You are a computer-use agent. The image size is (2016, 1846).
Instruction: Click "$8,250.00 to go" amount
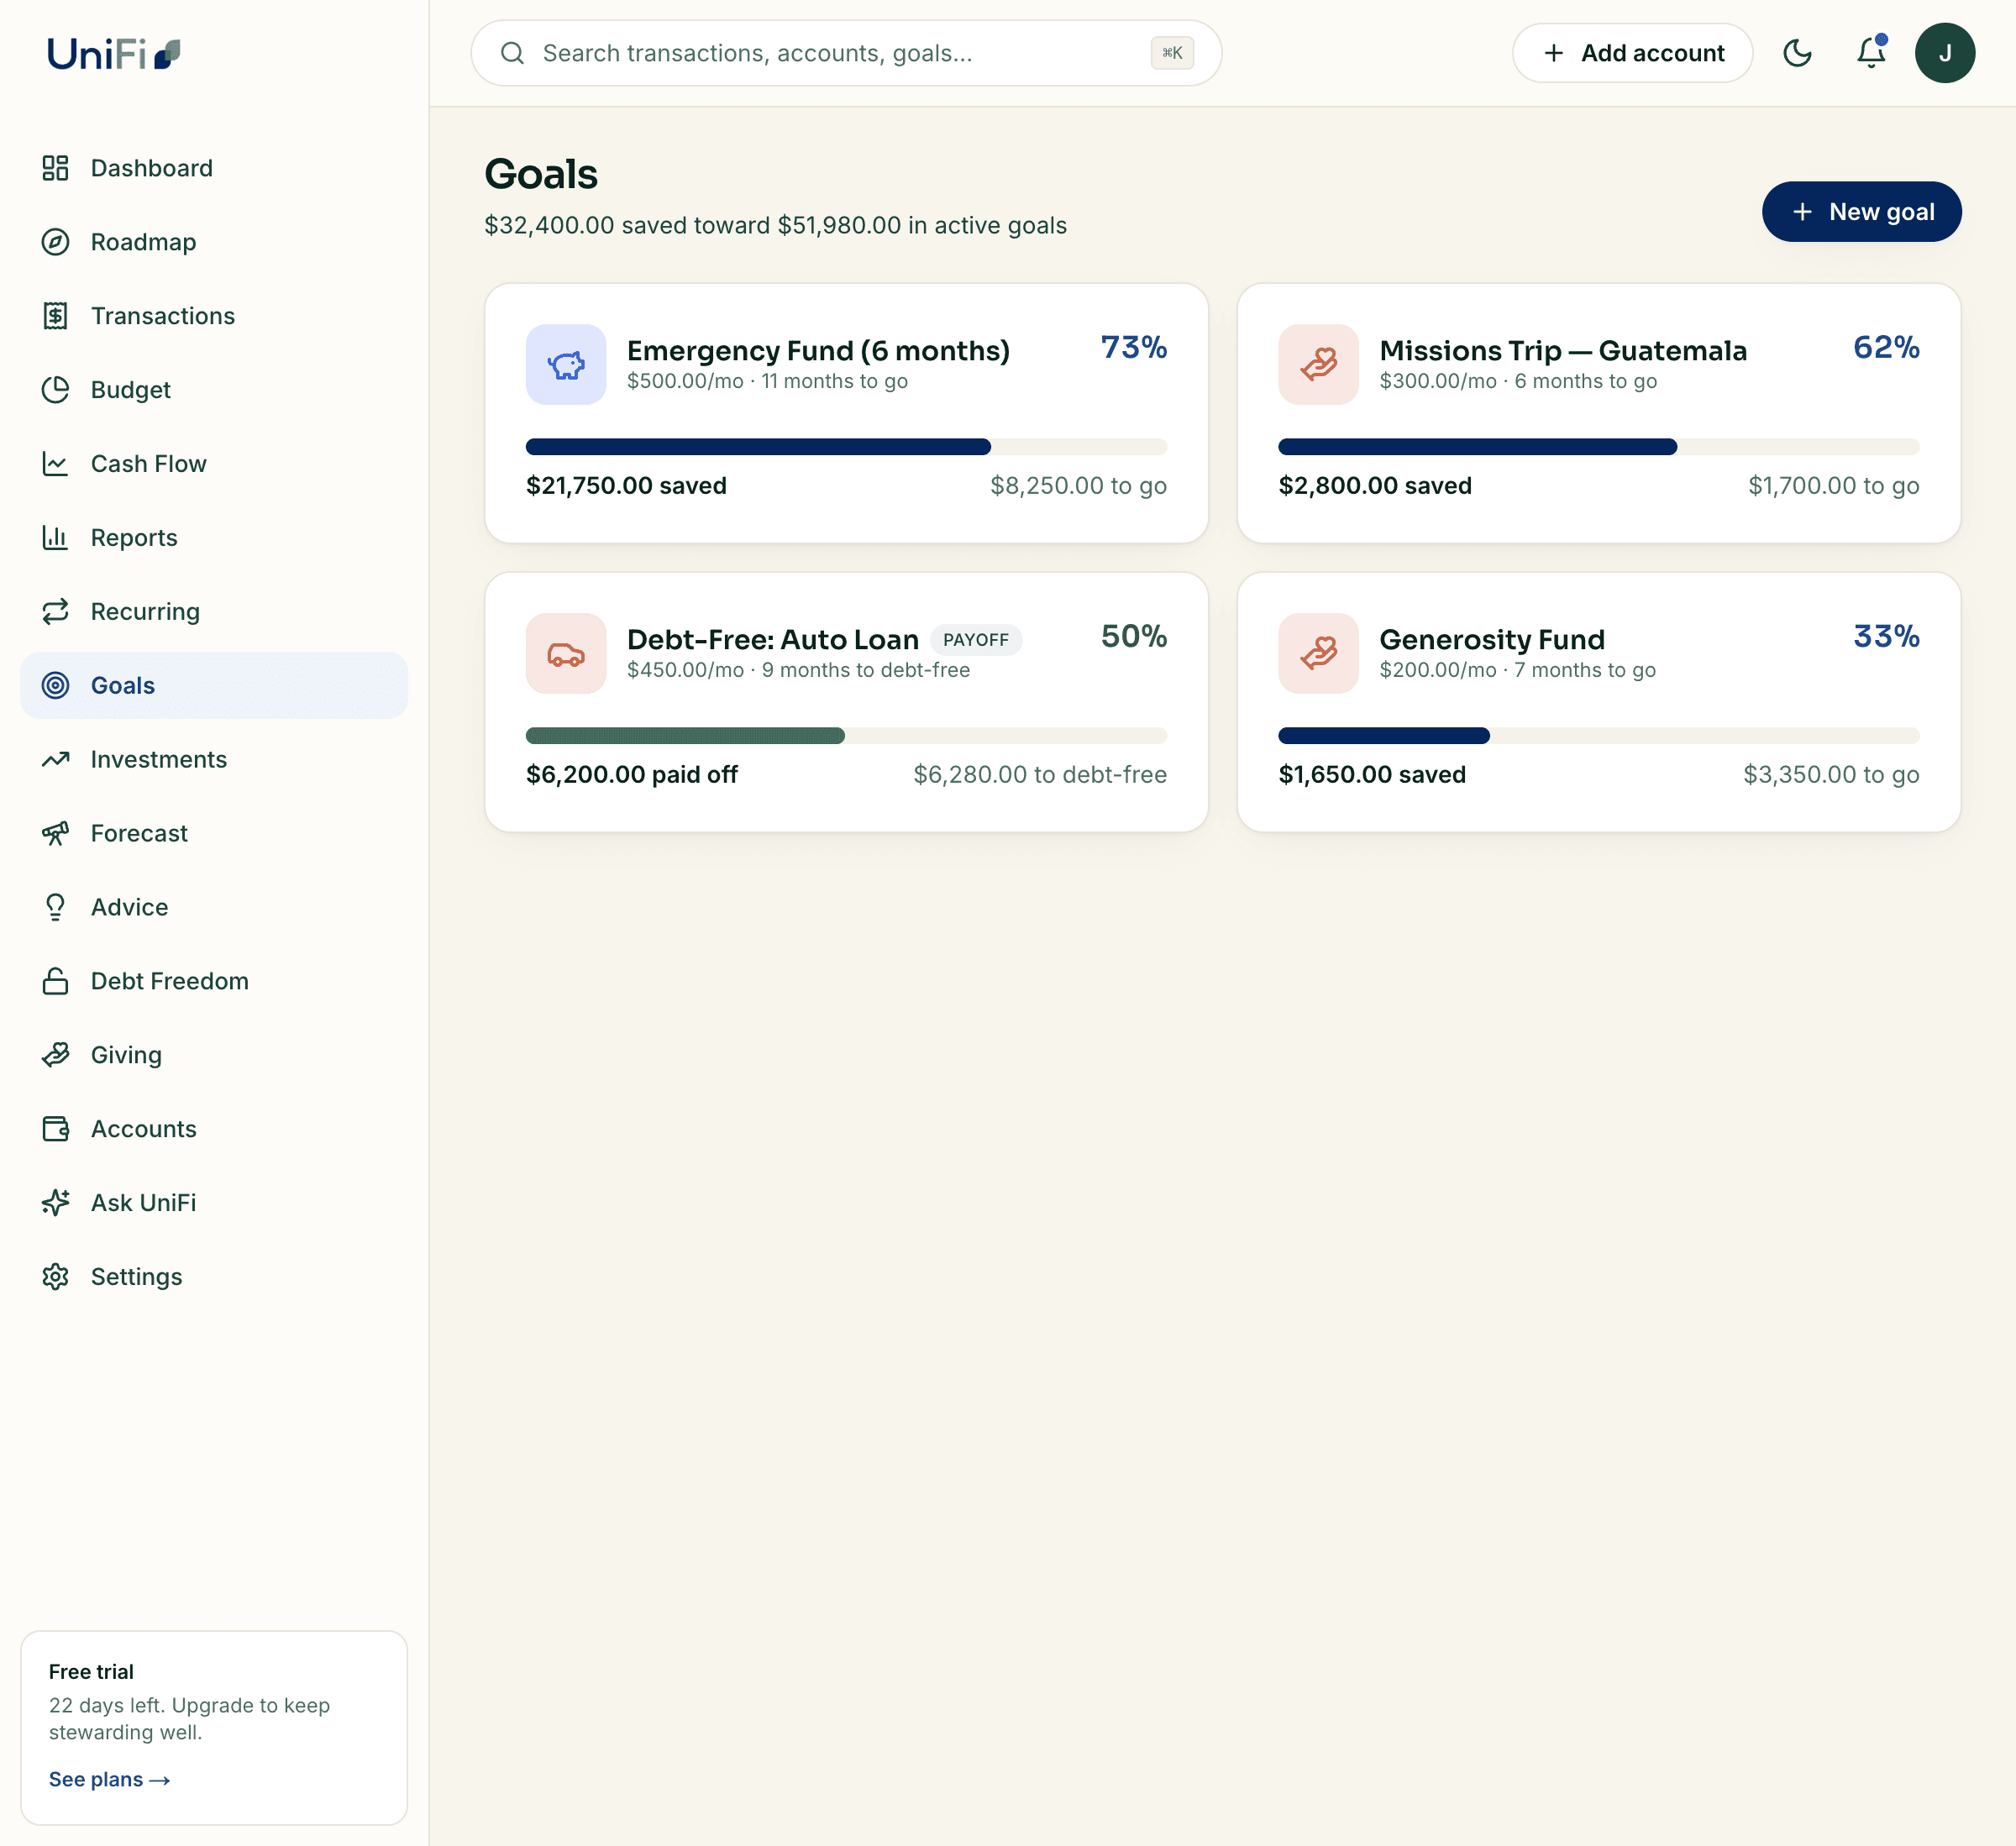(x=1078, y=486)
